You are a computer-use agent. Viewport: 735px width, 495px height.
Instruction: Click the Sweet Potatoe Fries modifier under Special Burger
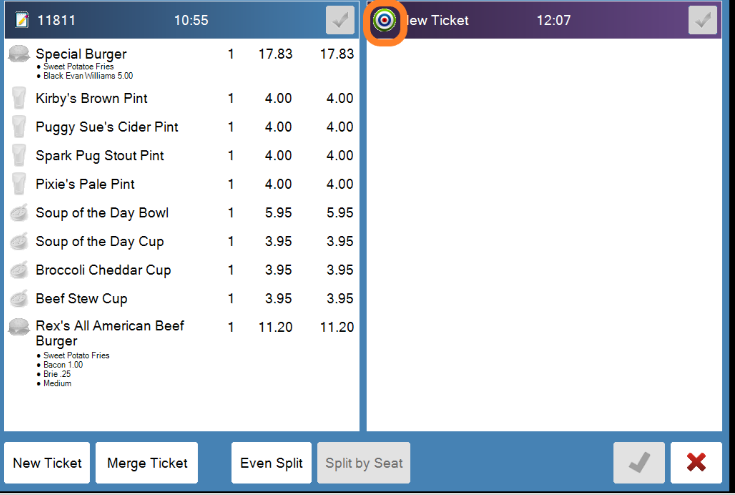point(78,67)
